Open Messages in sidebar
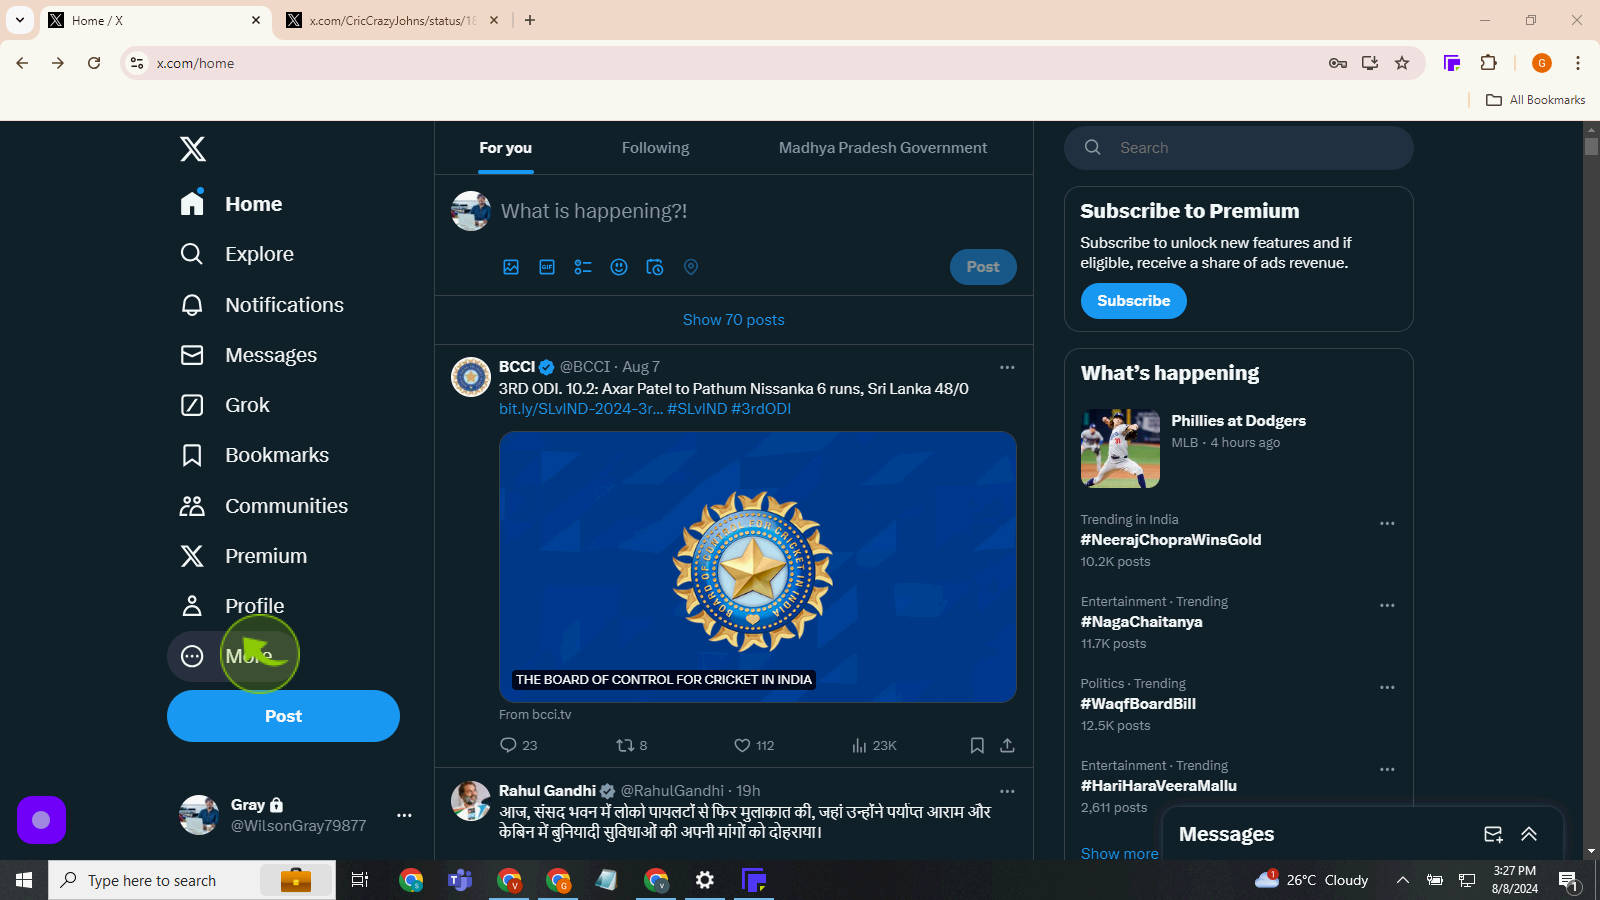The image size is (1600, 900). click(248, 355)
